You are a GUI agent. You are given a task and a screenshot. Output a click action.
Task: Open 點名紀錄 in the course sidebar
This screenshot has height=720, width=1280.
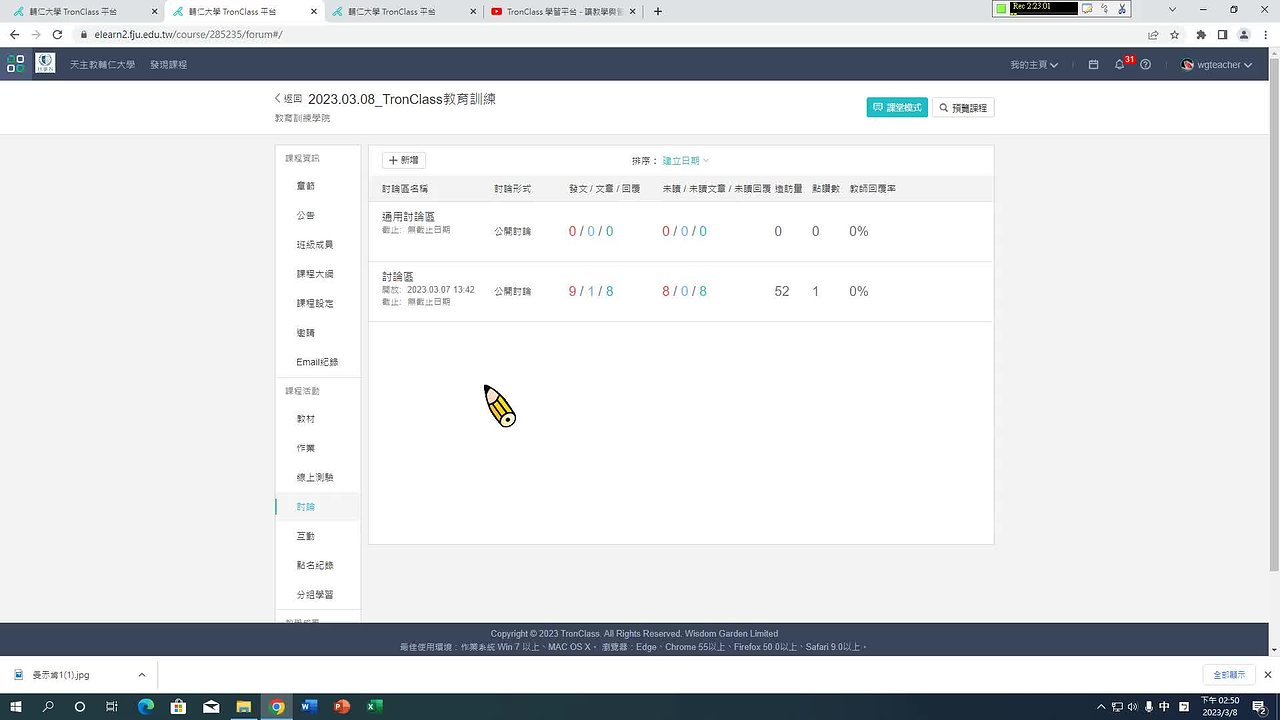tap(315, 565)
